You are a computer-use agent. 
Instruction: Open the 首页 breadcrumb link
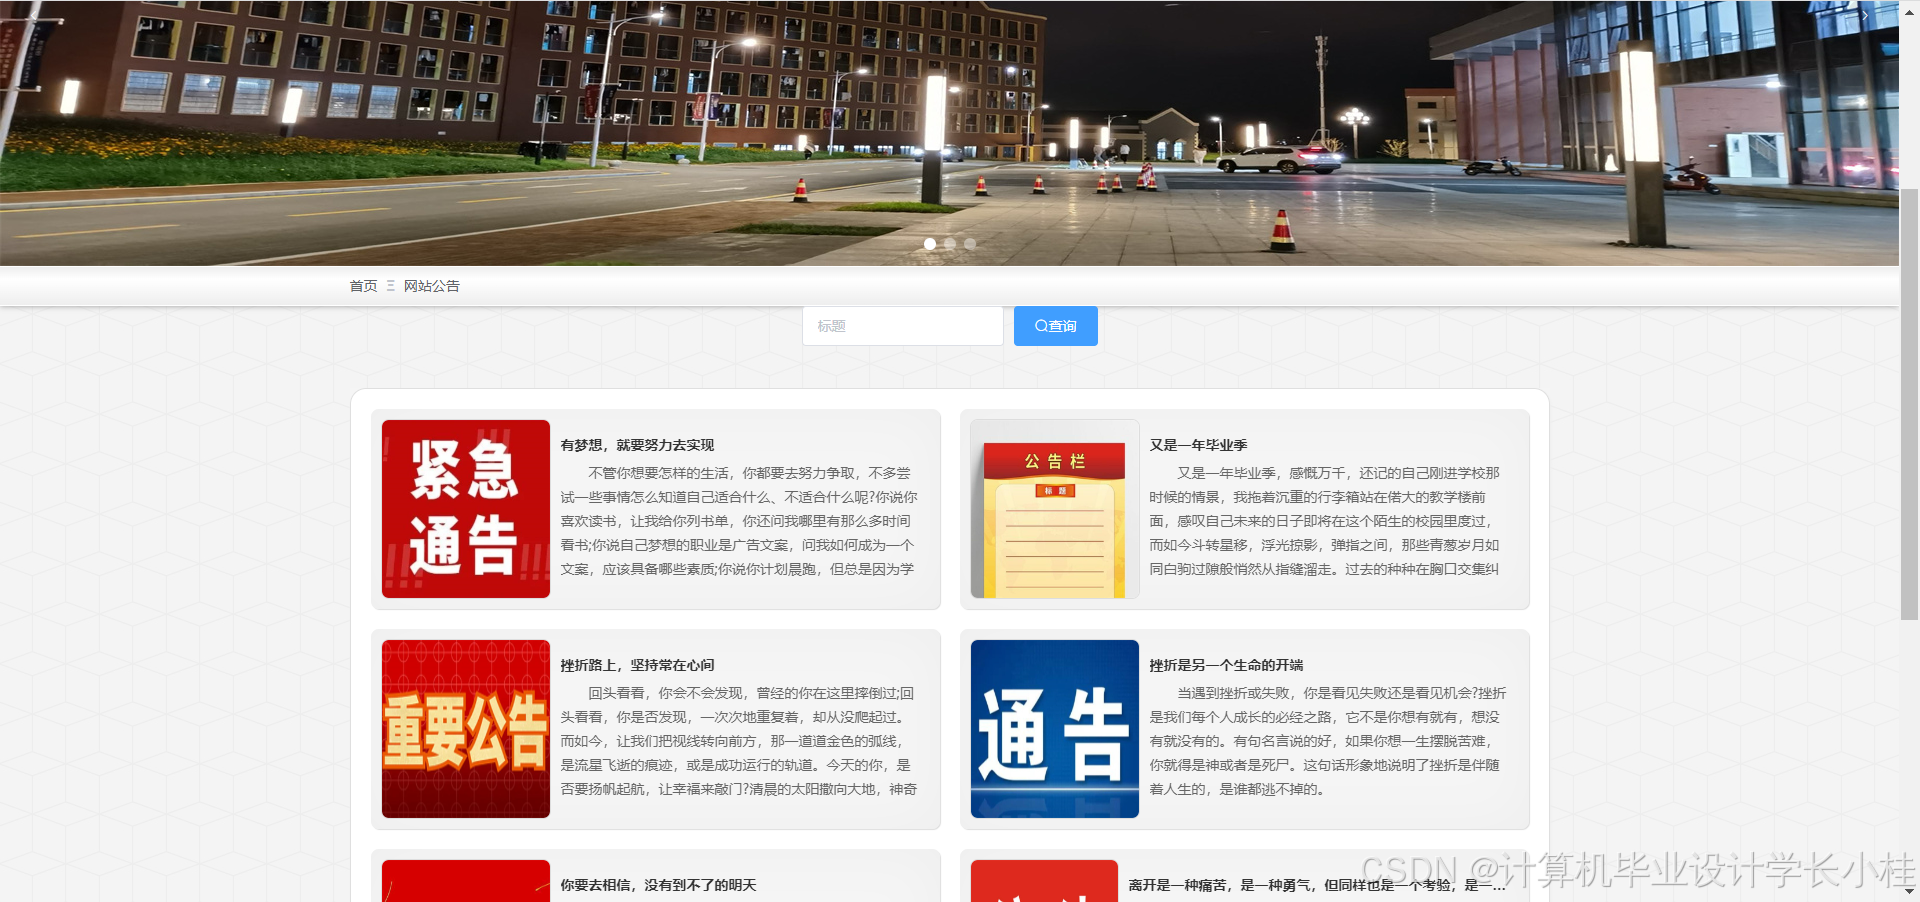(x=362, y=286)
